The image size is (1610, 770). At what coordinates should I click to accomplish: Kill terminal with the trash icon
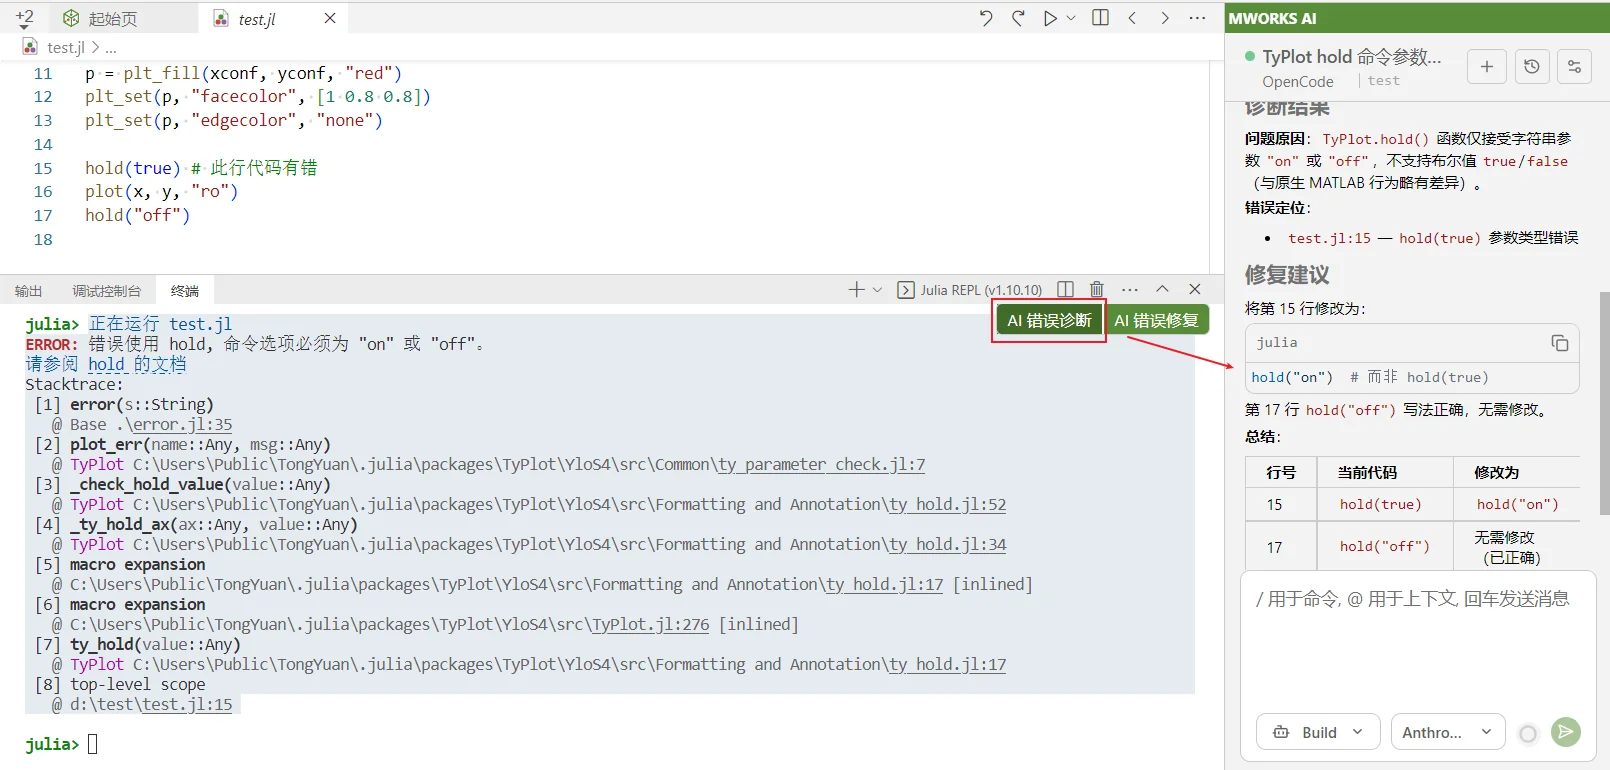[1097, 289]
